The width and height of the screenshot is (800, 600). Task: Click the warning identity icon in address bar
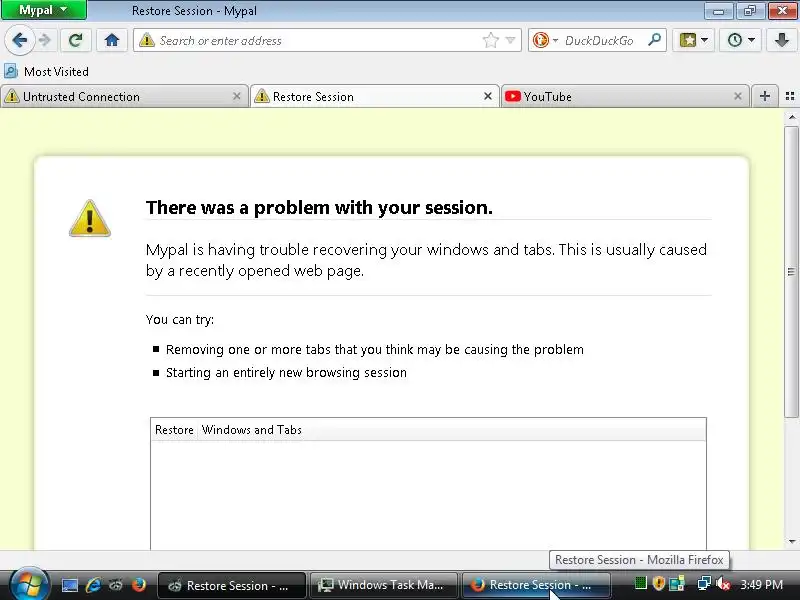(x=146, y=40)
